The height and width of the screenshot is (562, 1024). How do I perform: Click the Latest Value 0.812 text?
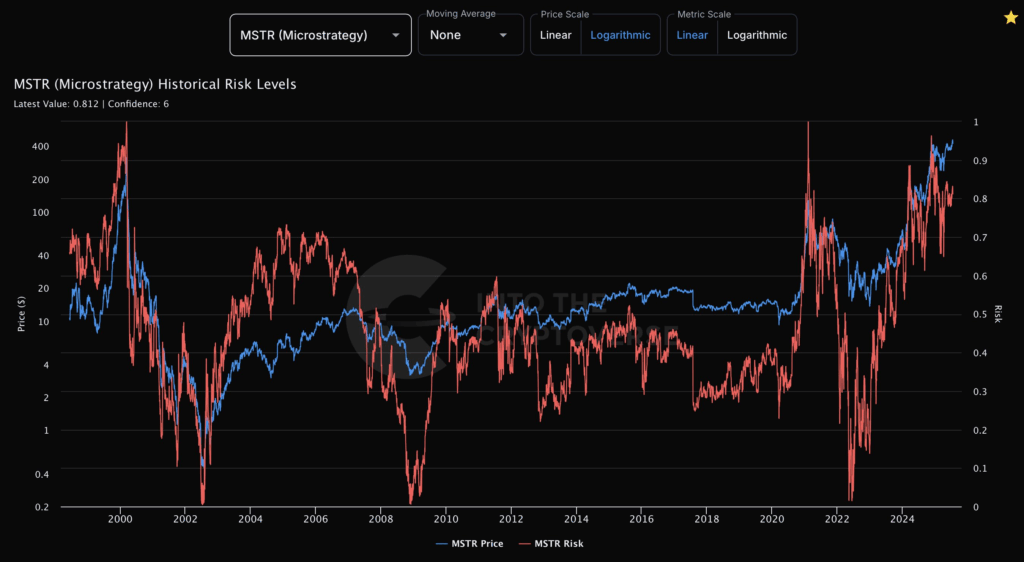[56, 104]
